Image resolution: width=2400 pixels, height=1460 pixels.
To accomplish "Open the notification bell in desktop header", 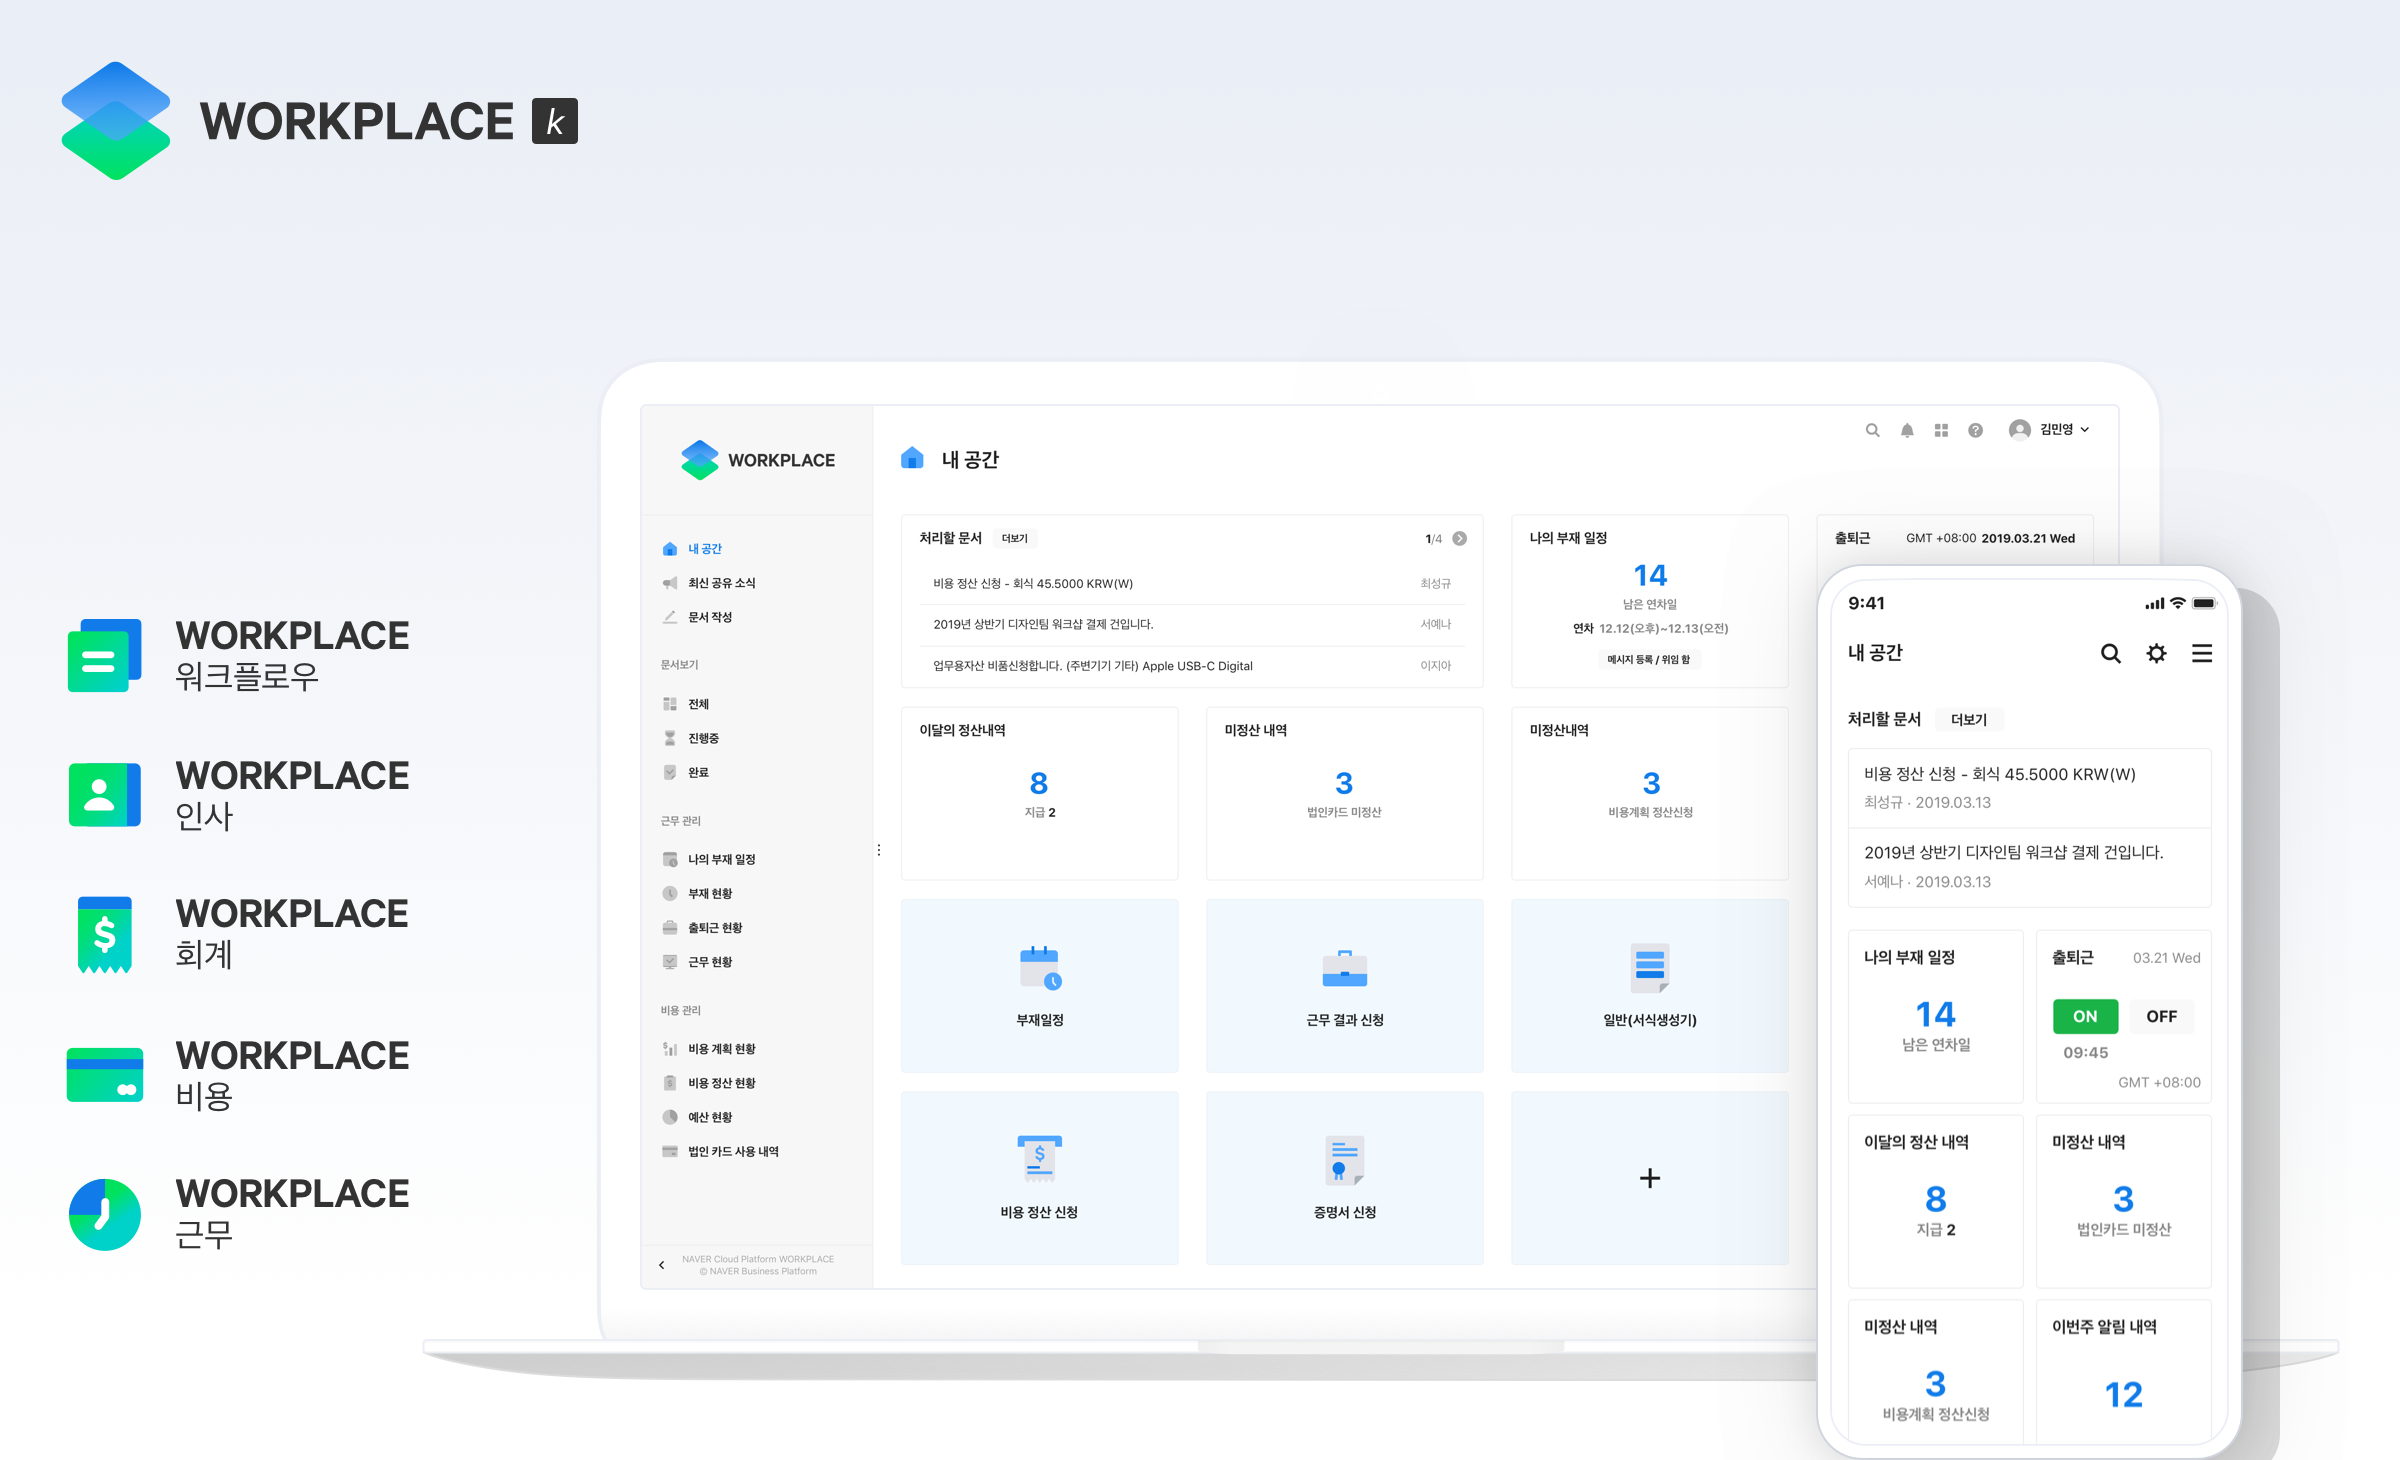I will point(1907,430).
